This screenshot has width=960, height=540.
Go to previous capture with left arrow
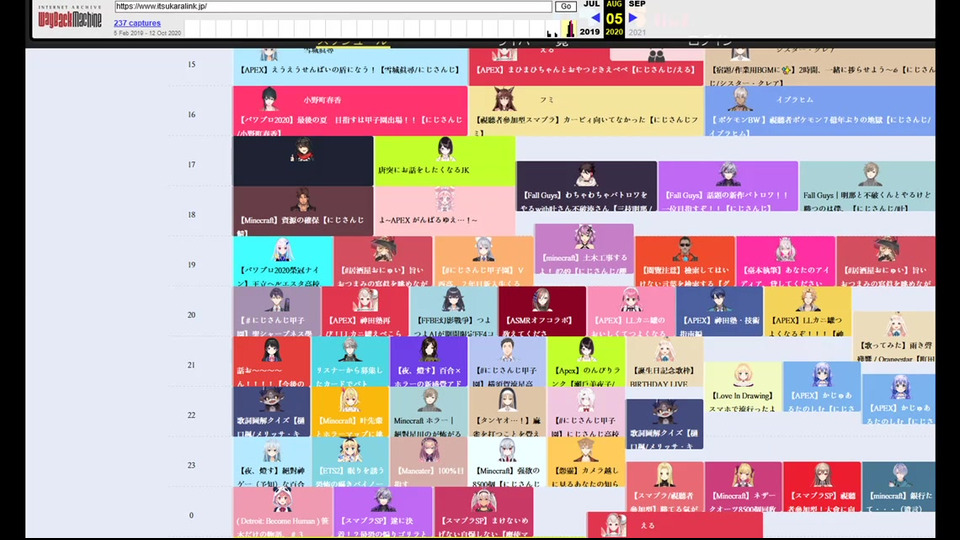[x=595, y=18]
